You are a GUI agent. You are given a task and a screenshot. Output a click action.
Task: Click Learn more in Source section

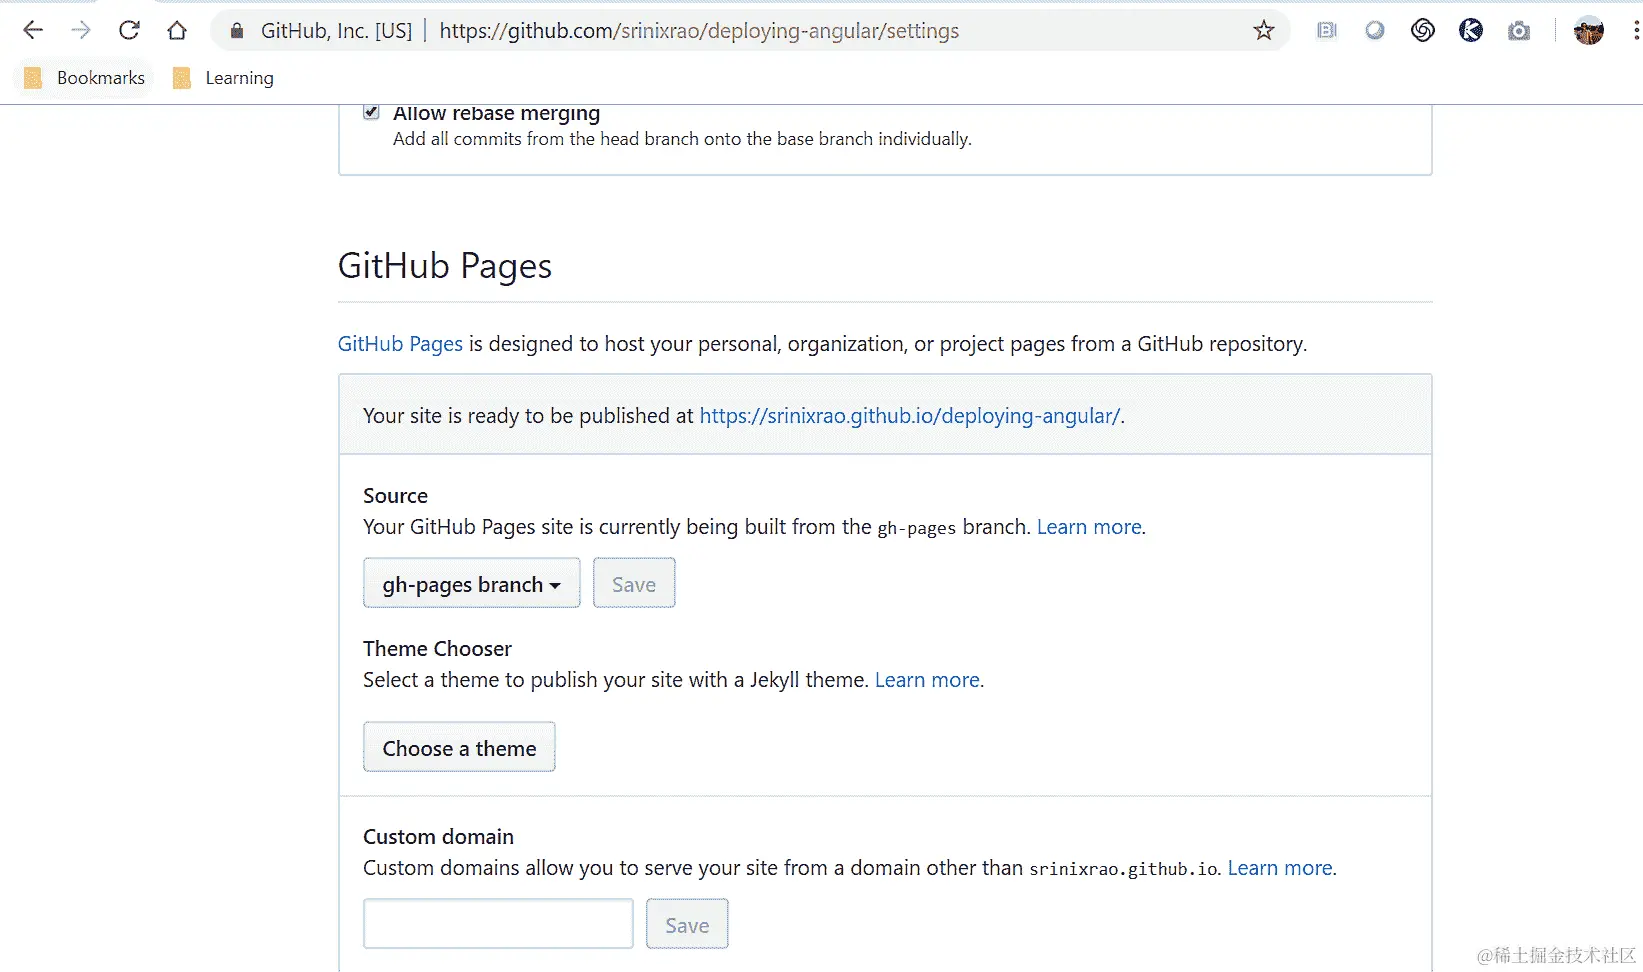(x=1089, y=527)
